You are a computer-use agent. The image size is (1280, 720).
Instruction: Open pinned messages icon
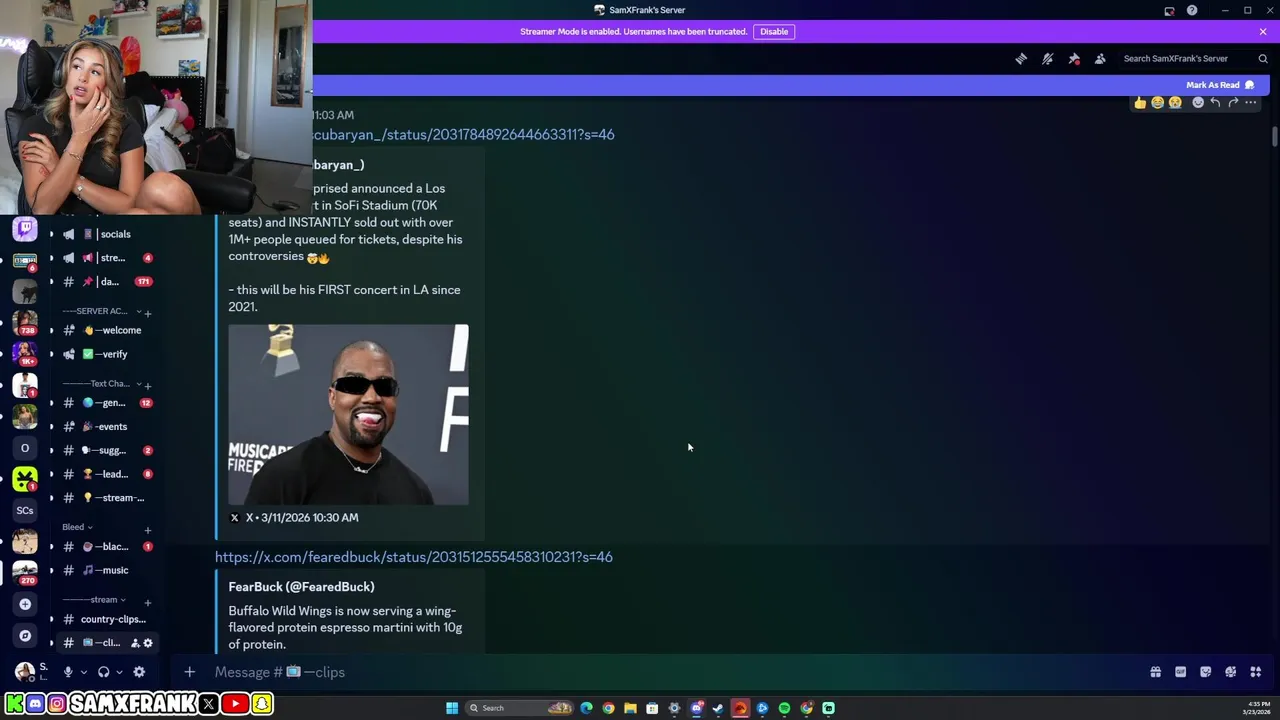click(1074, 59)
